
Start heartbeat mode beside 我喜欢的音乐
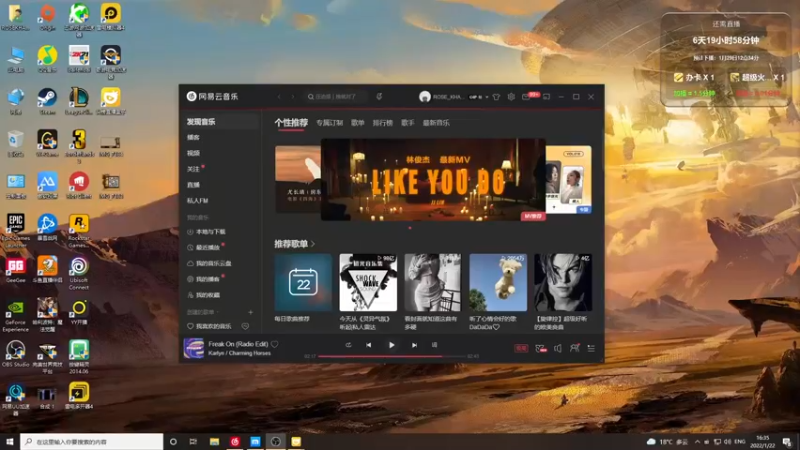[245, 326]
